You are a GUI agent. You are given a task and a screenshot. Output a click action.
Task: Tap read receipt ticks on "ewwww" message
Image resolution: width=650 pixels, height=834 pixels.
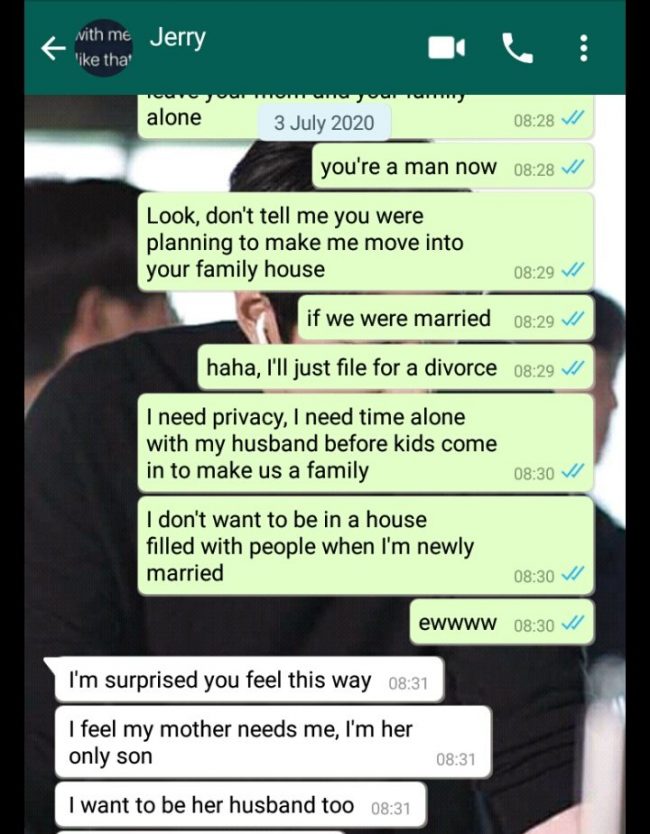[x=573, y=623]
